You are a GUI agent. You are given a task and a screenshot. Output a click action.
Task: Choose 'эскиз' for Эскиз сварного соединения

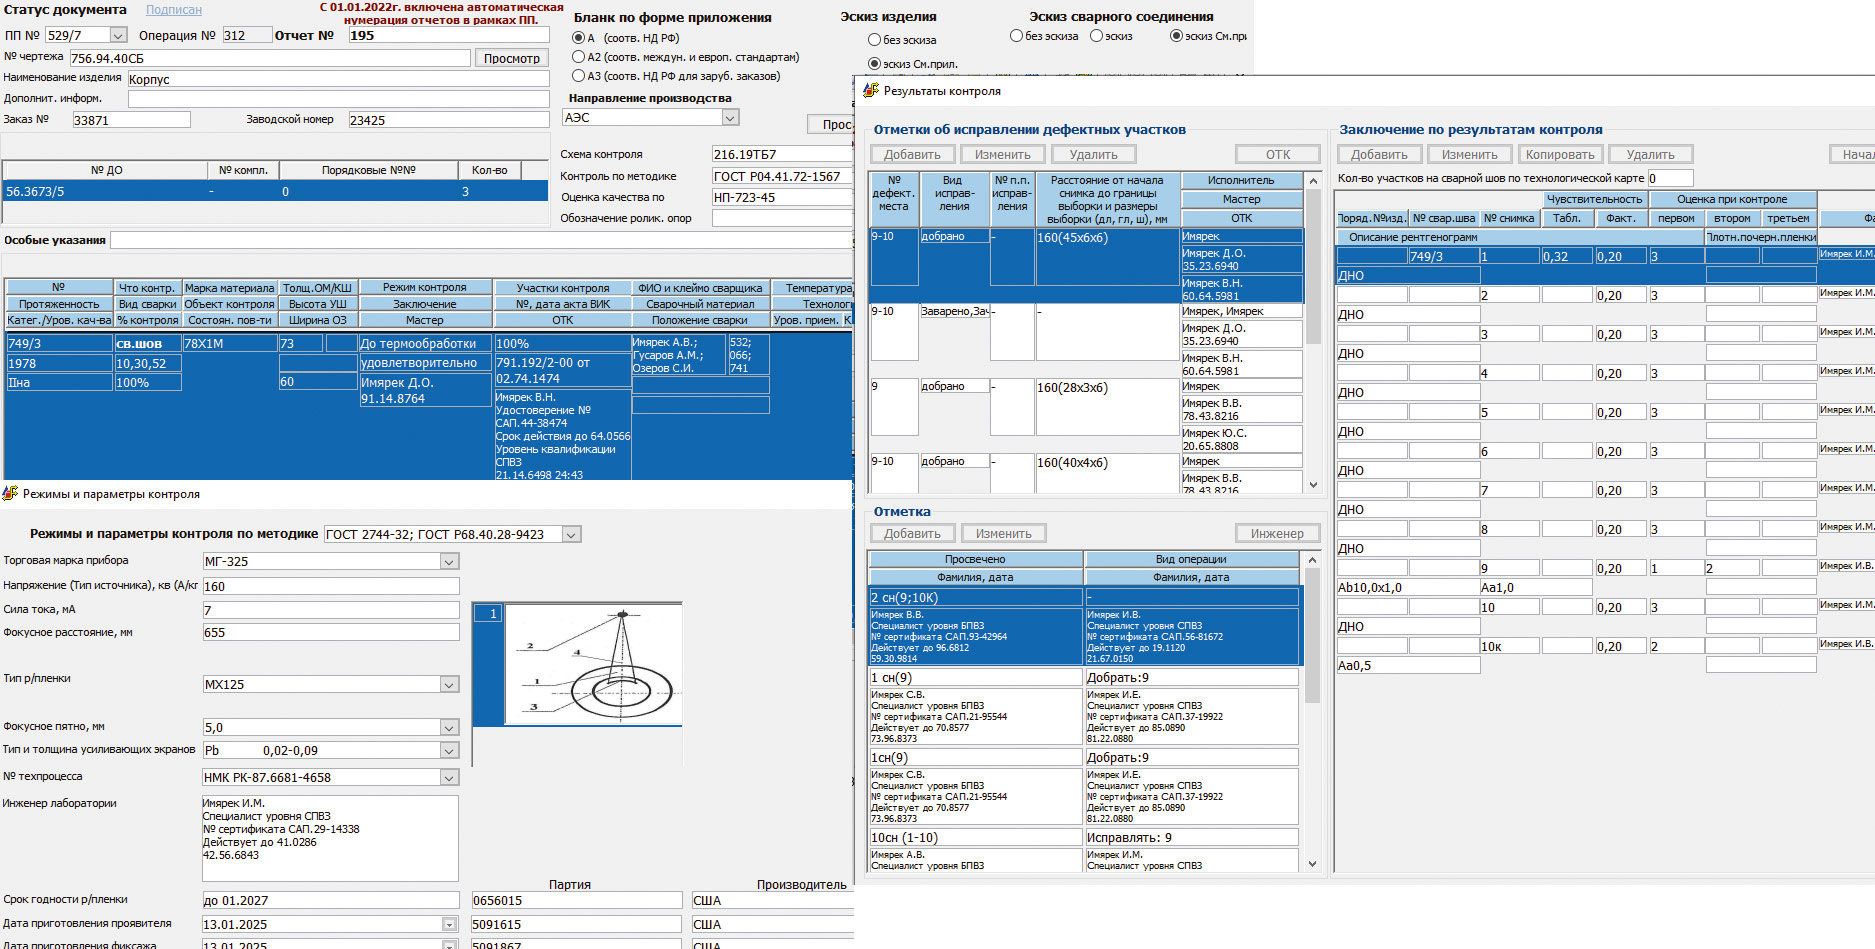coord(1096,36)
